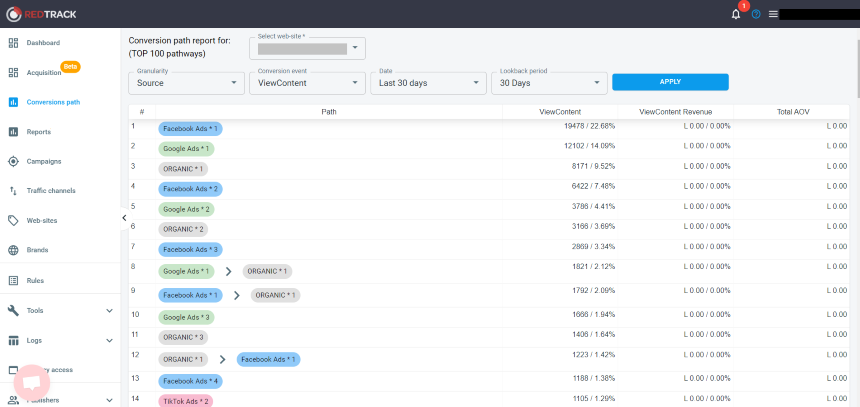Image resolution: width=860 pixels, height=407 pixels.
Task: Collapse the sidebar with the arrow handle
Action: click(x=125, y=218)
